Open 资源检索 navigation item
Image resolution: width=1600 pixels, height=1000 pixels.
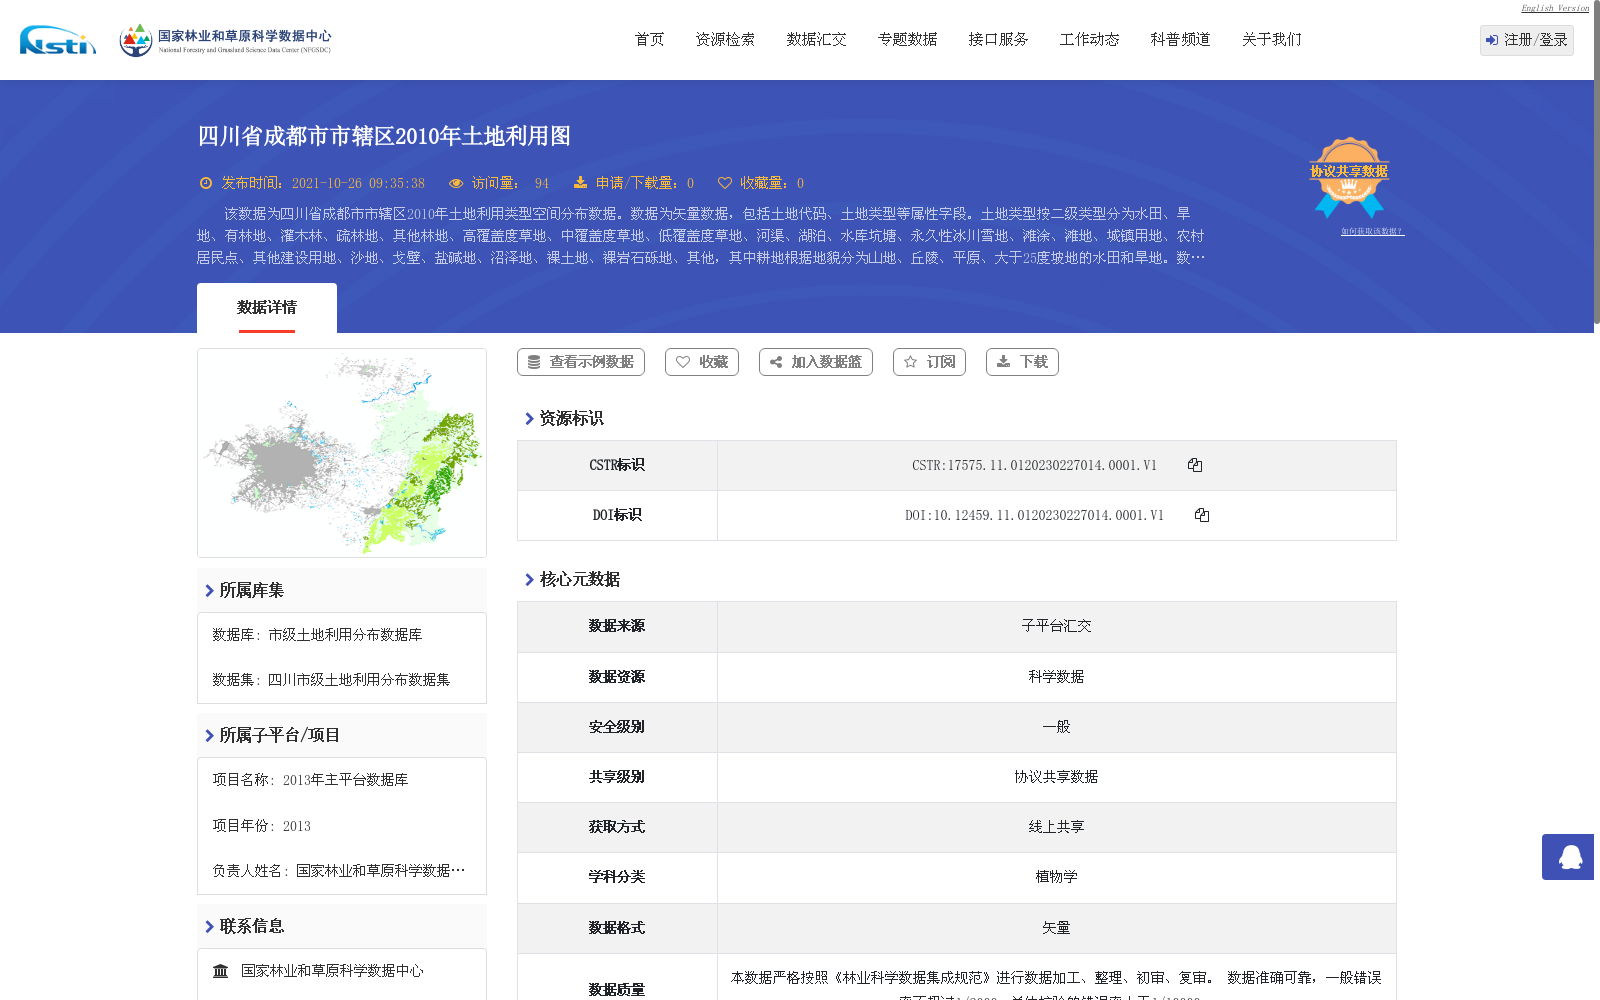pos(725,40)
